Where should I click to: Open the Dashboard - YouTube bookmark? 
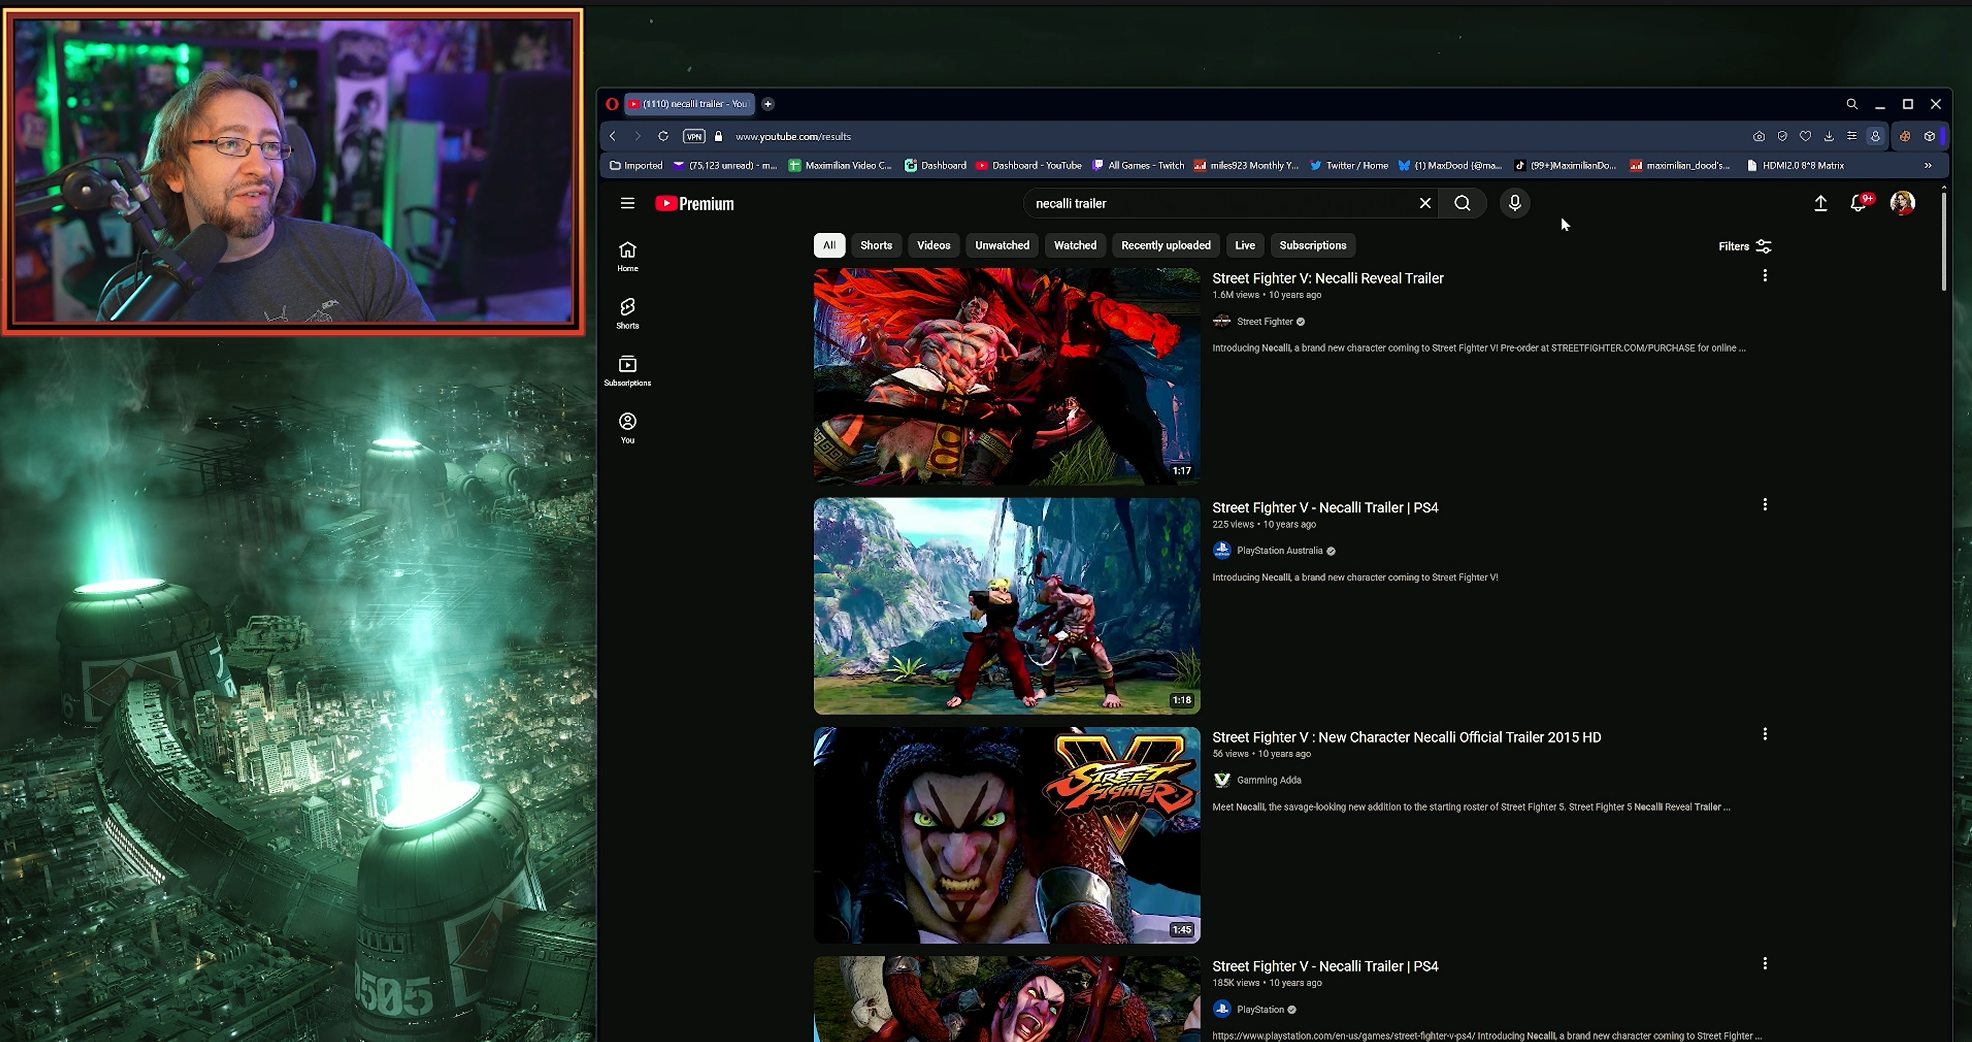click(1029, 166)
